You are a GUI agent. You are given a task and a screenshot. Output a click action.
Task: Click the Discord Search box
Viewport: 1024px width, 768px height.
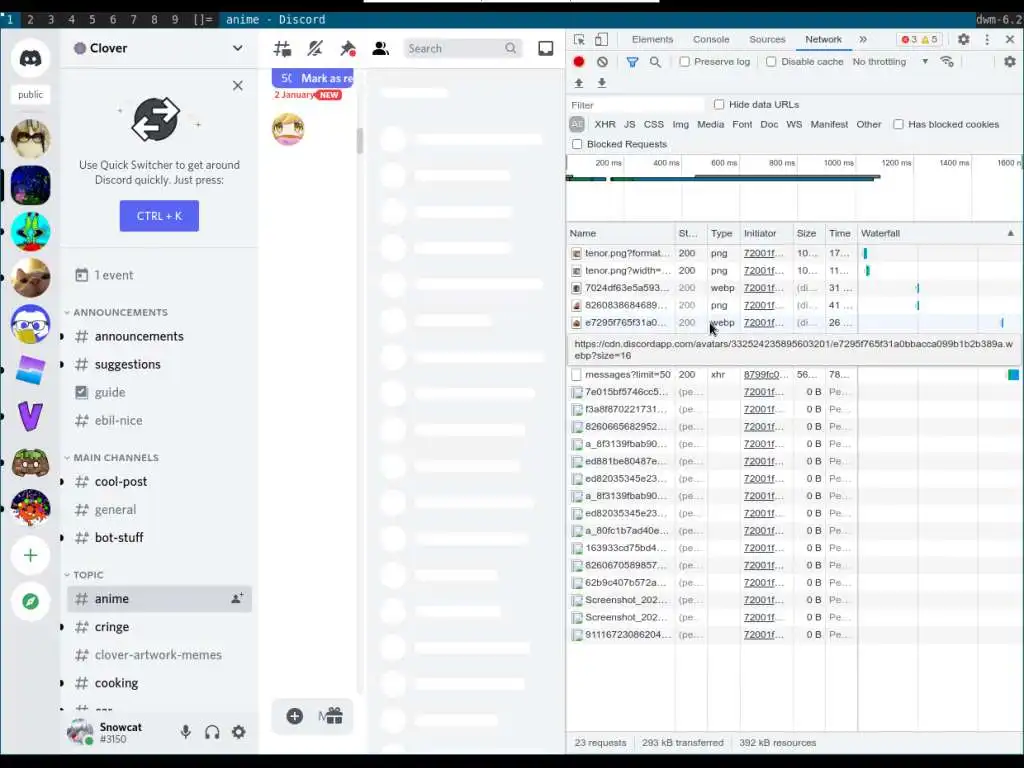(x=462, y=48)
